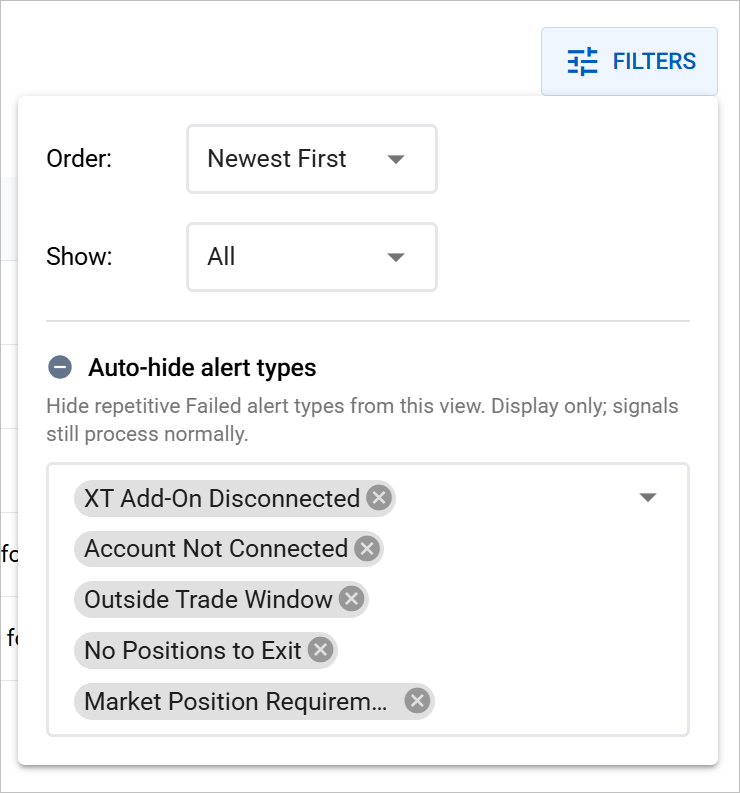The height and width of the screenshot is (793, 740).
Task: Click the No Positions to Exit chip label
Action: pos(193,650)
